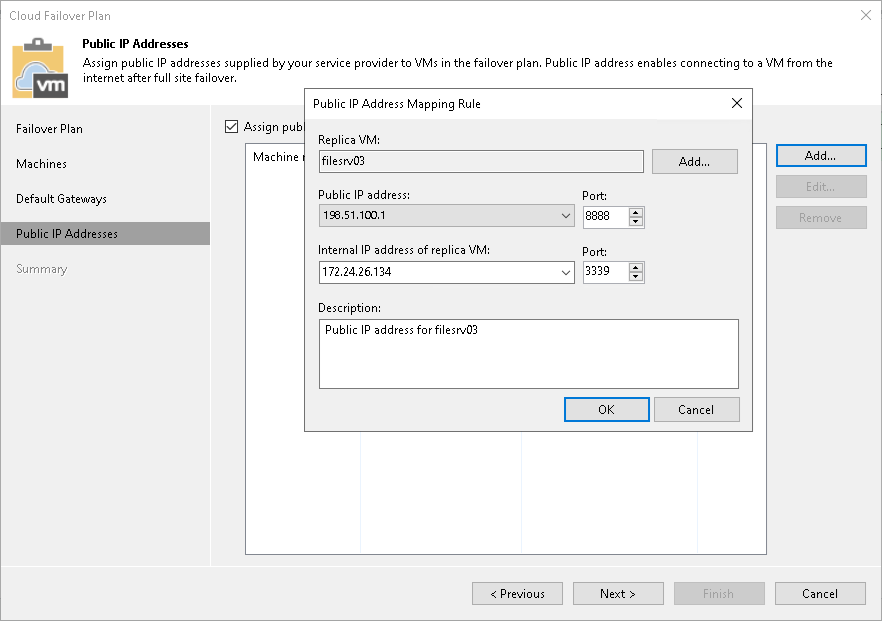Go back with the Previous button
The height and width of the screenshot is (621, 882).
click(517, 593)
